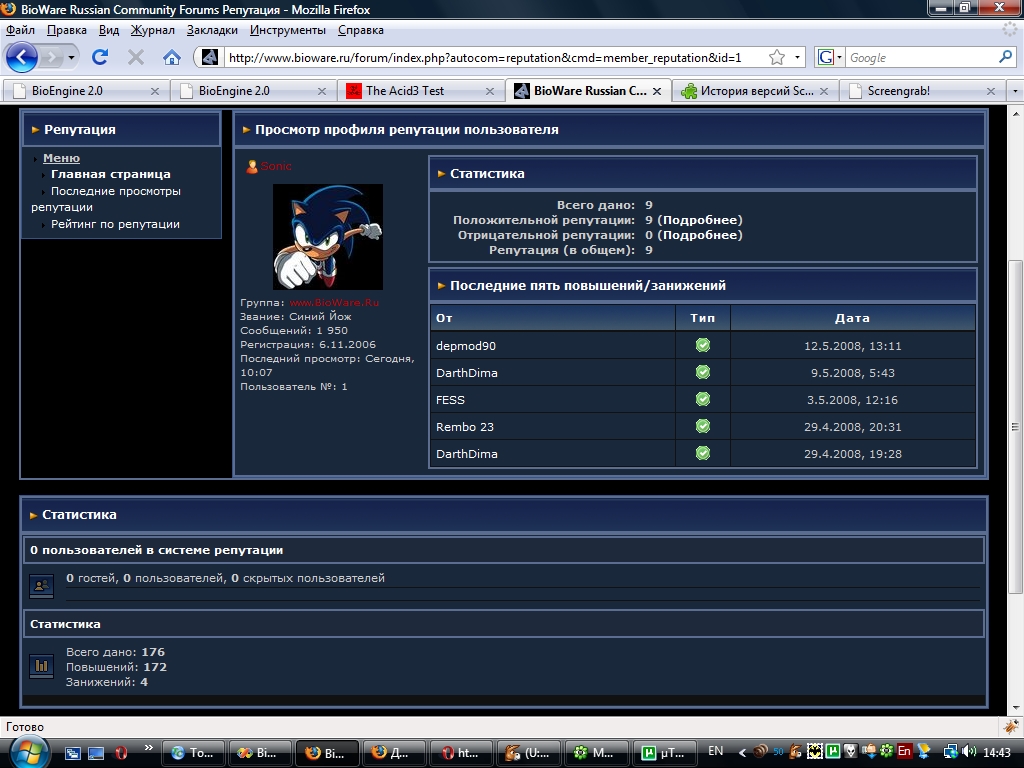The height and width of the screenshot is (768, 1024).
Task: Click the Firebug icon in the status bar
Action: pos(1010,726)
